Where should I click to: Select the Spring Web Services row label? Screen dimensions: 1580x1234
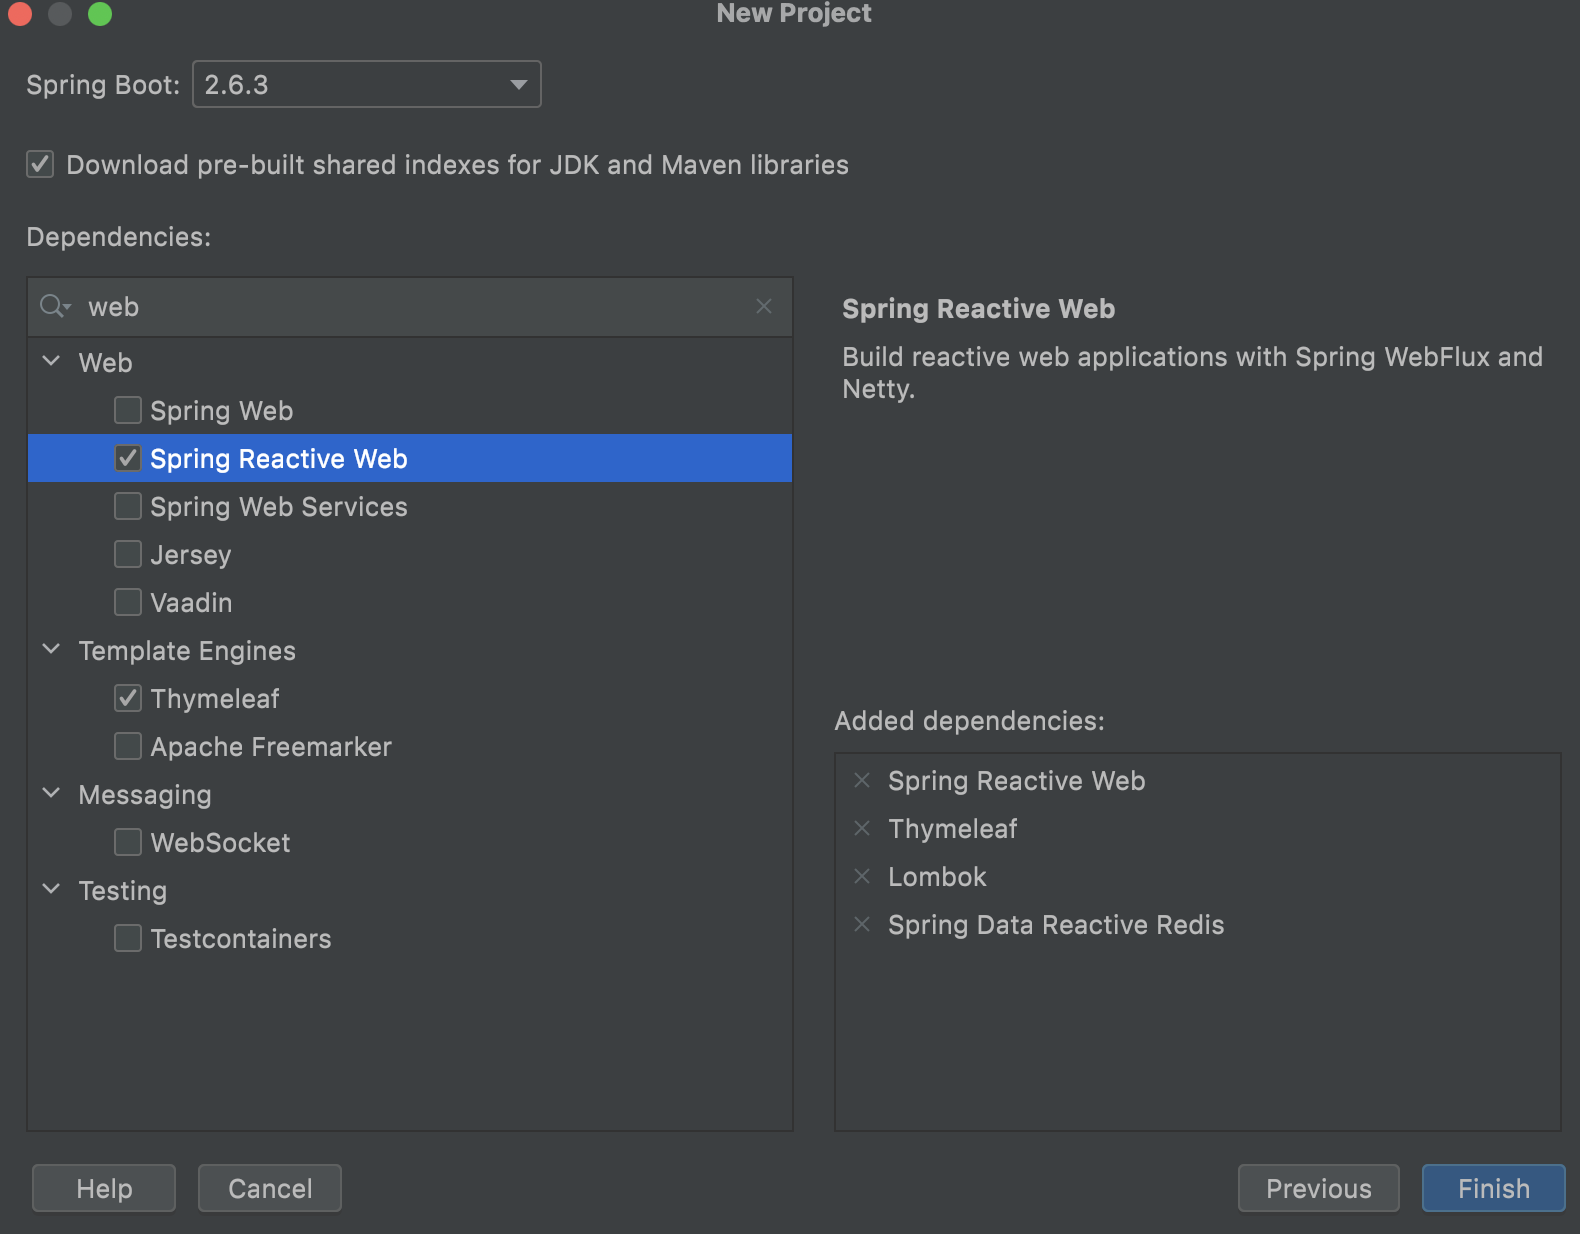click(279, 507)
